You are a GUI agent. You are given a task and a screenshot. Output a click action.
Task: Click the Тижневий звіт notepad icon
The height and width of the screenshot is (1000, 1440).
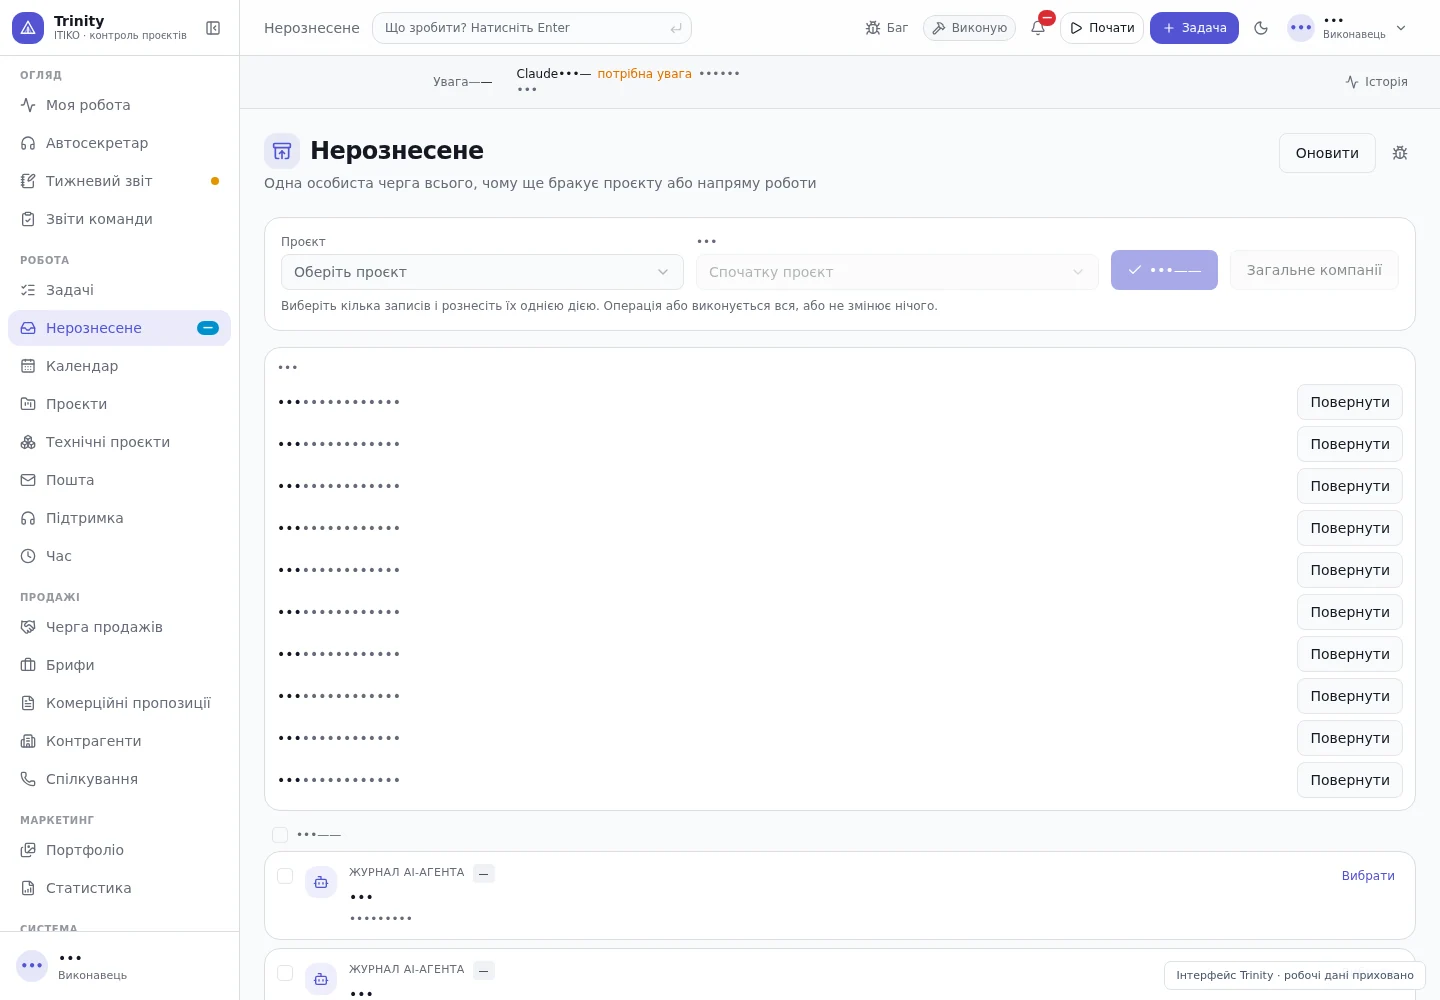click(x=28, y=181)
